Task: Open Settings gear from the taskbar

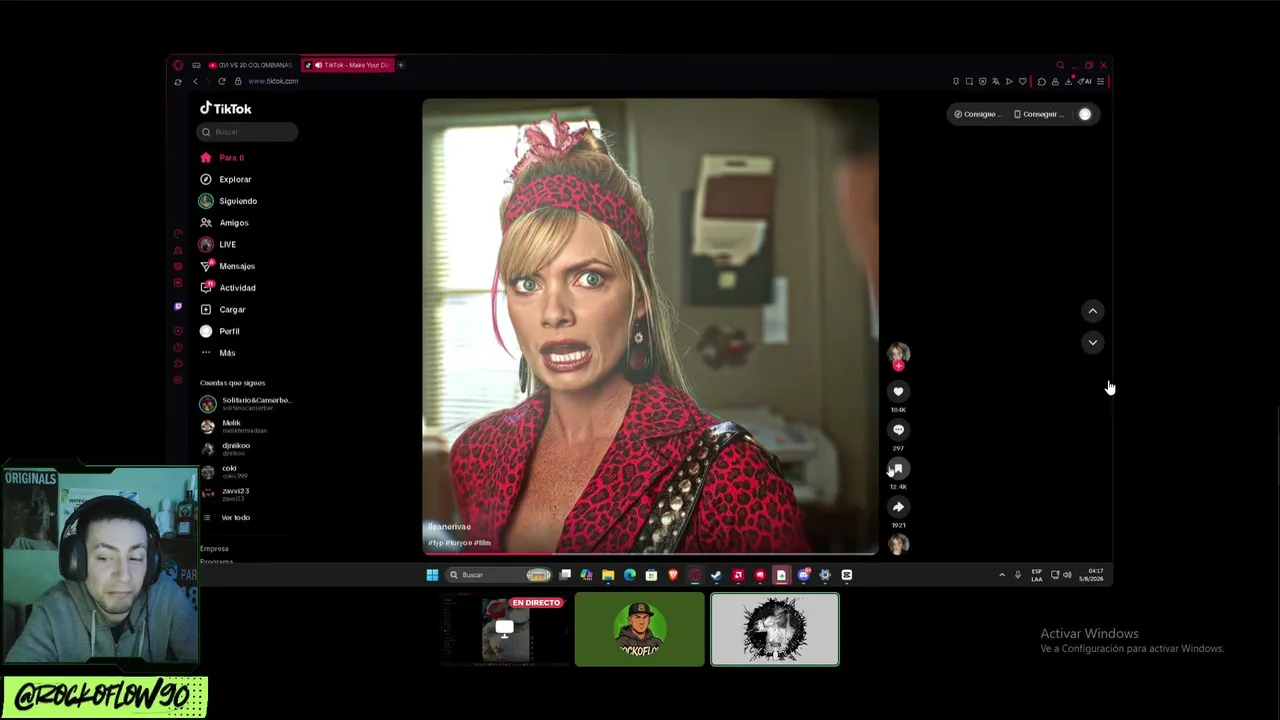Action: [825, 575]
